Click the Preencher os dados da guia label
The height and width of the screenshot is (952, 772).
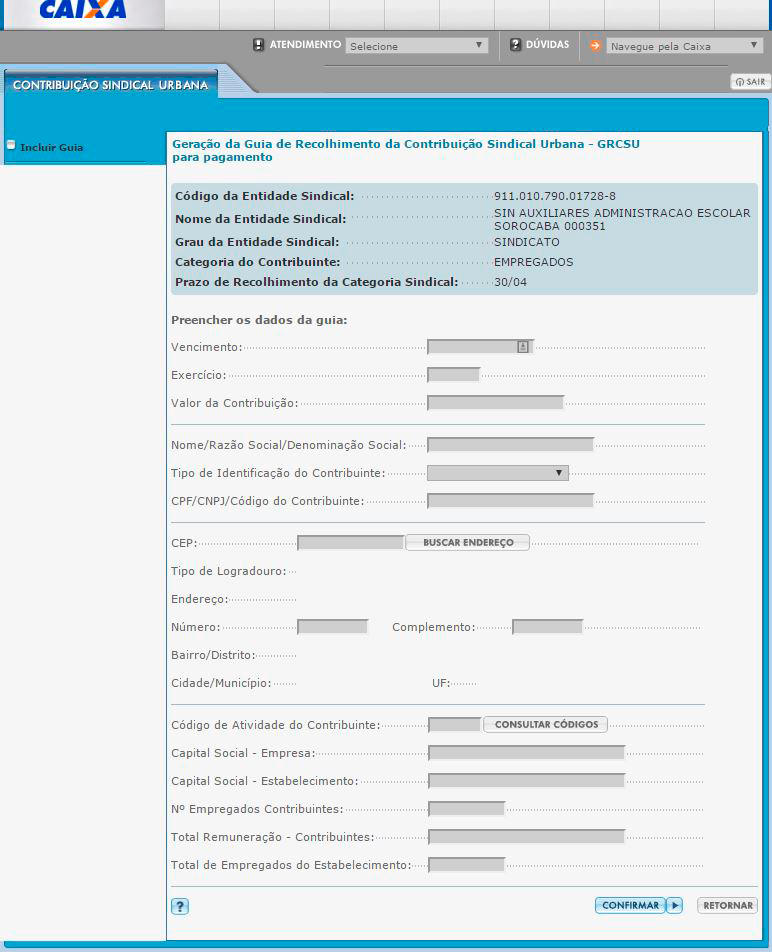click(x=259, y=320)
